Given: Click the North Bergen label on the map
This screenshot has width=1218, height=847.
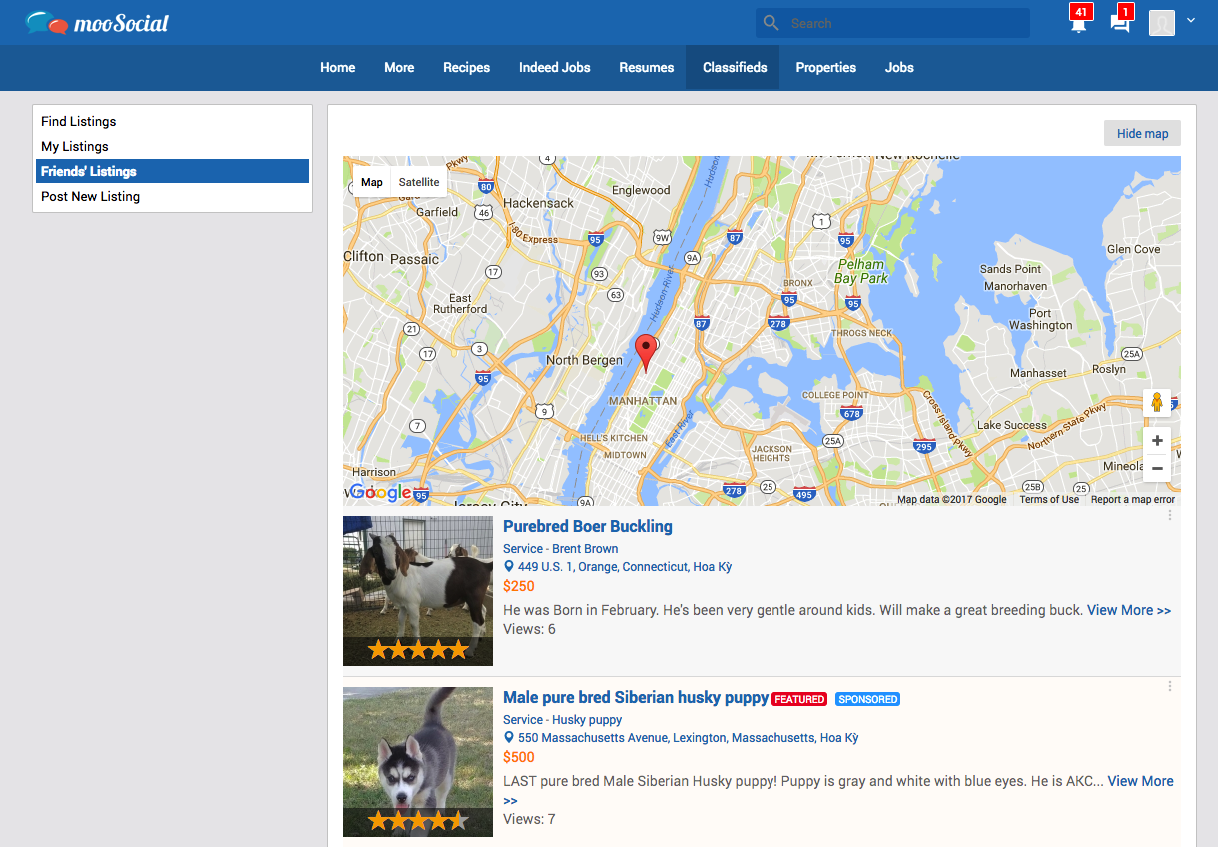Looking at the screenshot, I should tap(584, 360).
